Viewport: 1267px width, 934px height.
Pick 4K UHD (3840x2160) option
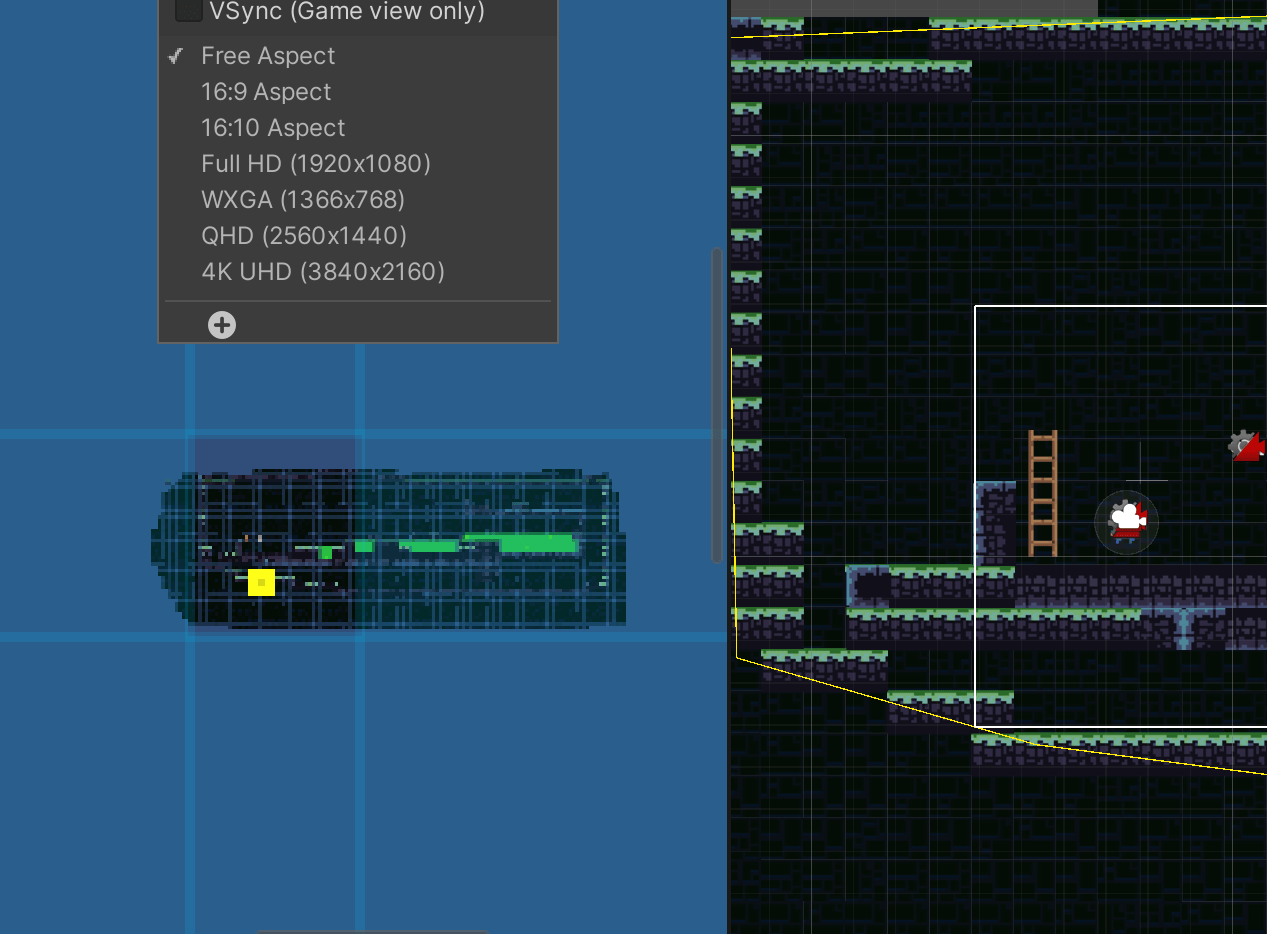pos(322,271)
